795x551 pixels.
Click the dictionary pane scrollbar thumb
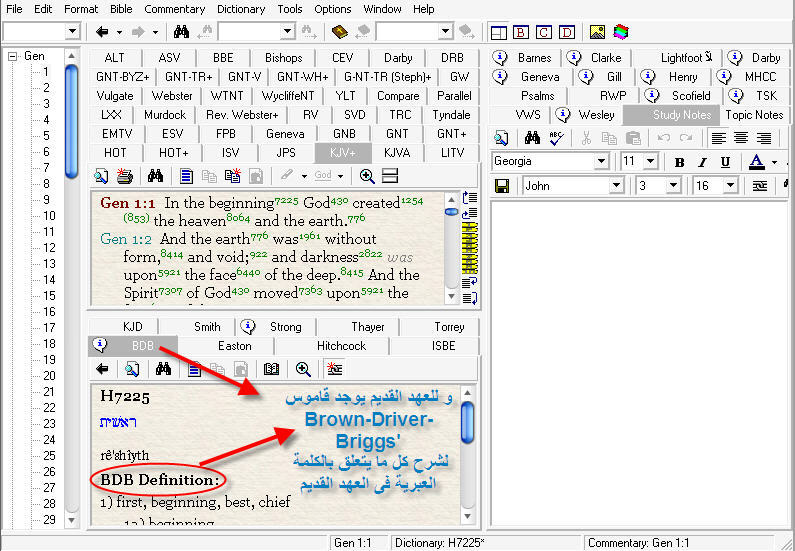click(467, 422)
